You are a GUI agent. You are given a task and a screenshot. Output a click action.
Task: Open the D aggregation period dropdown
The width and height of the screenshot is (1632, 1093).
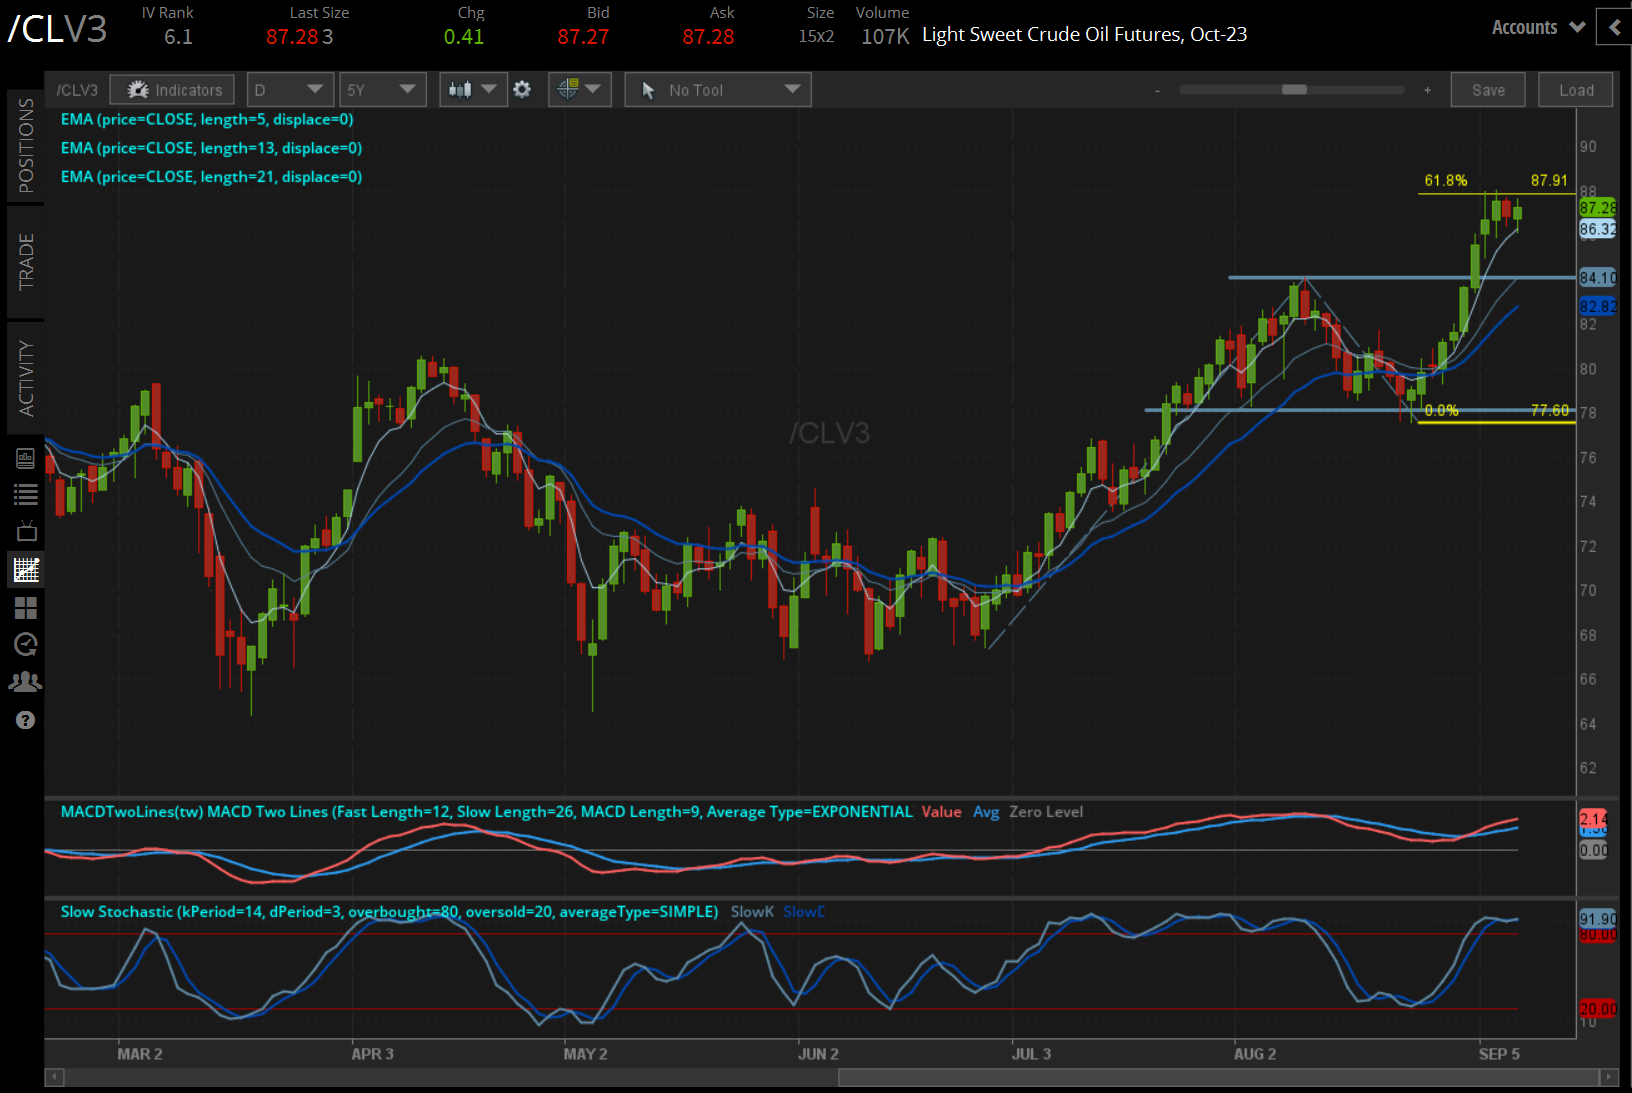click(289, 90)
